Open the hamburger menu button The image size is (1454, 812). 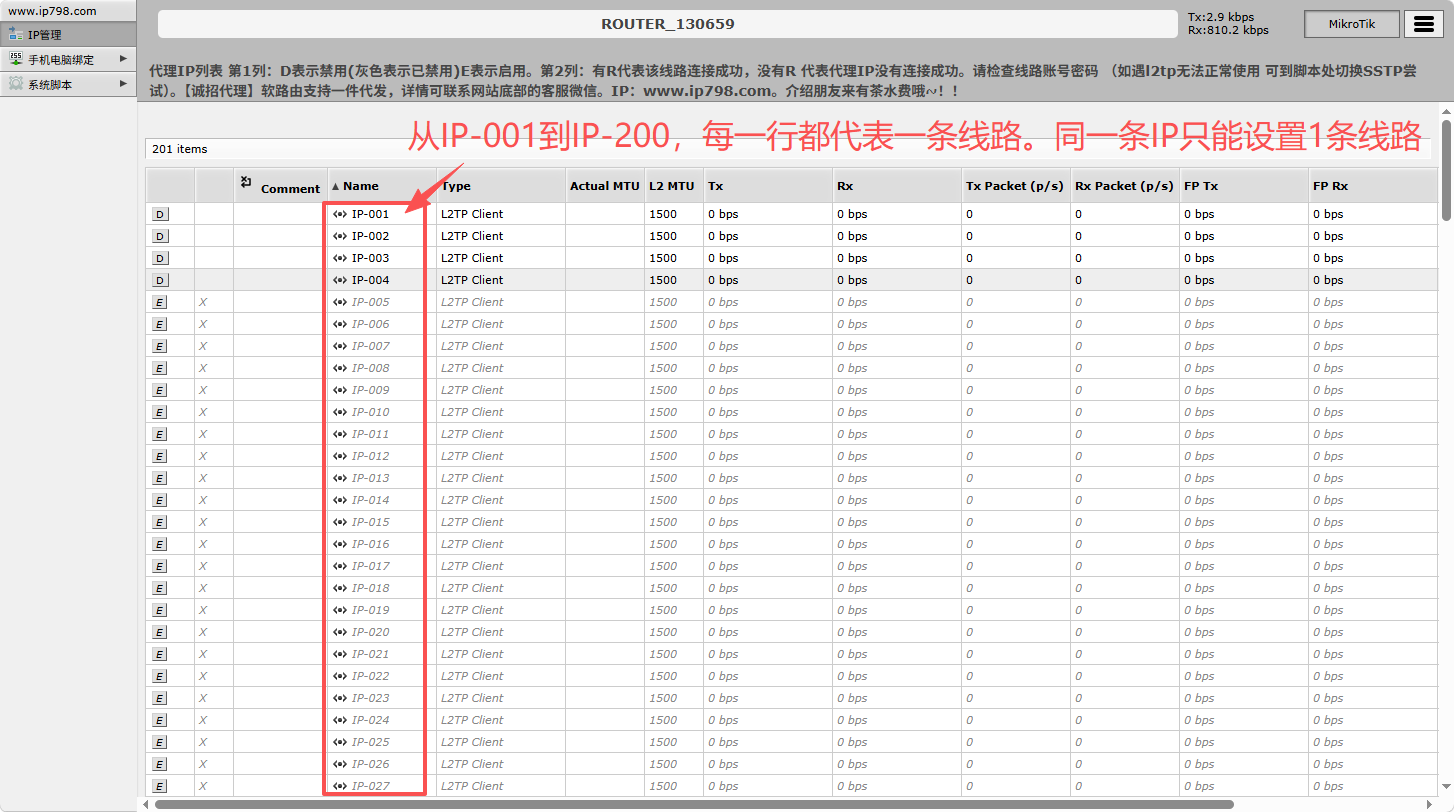[1424, 24]
